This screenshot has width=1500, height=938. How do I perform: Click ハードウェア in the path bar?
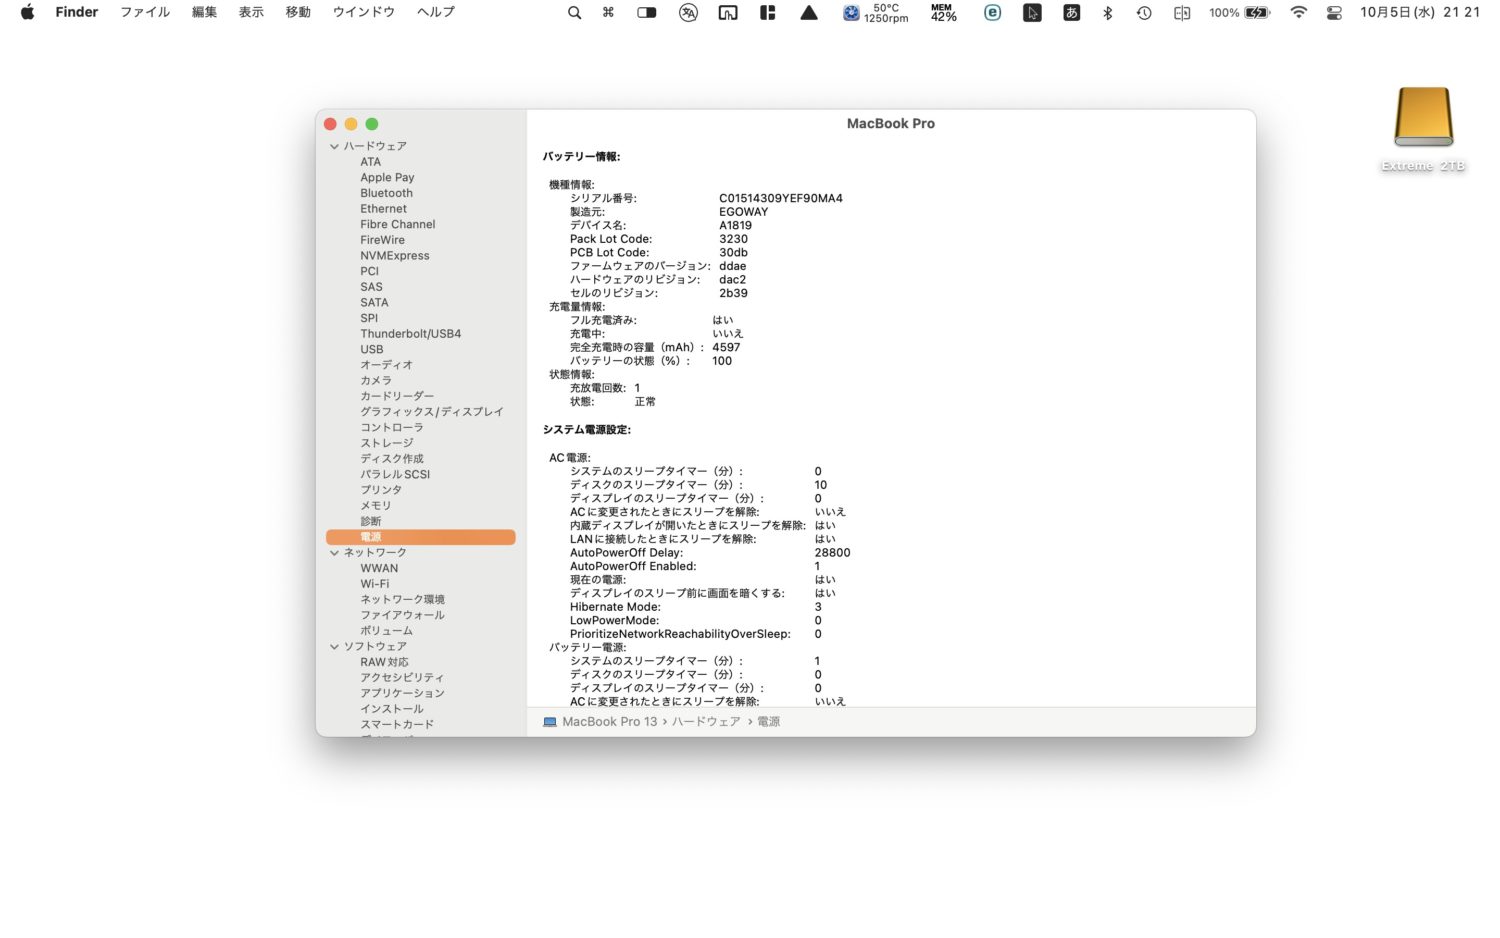706,722
